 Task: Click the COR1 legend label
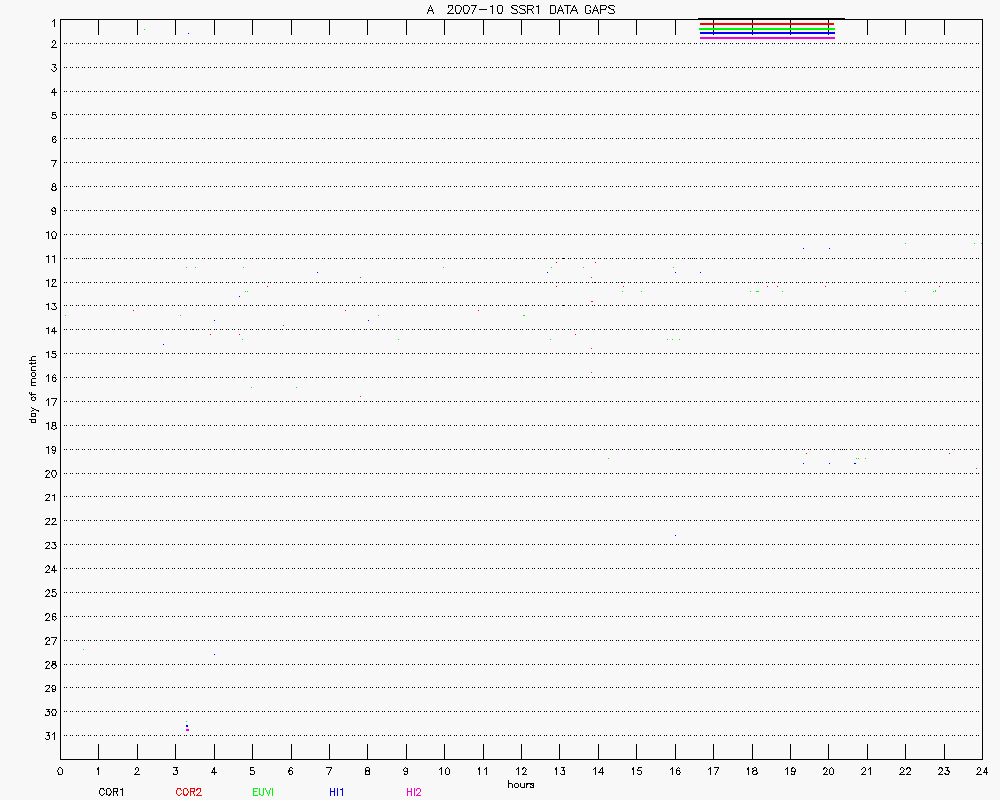(x=110, y=792)
